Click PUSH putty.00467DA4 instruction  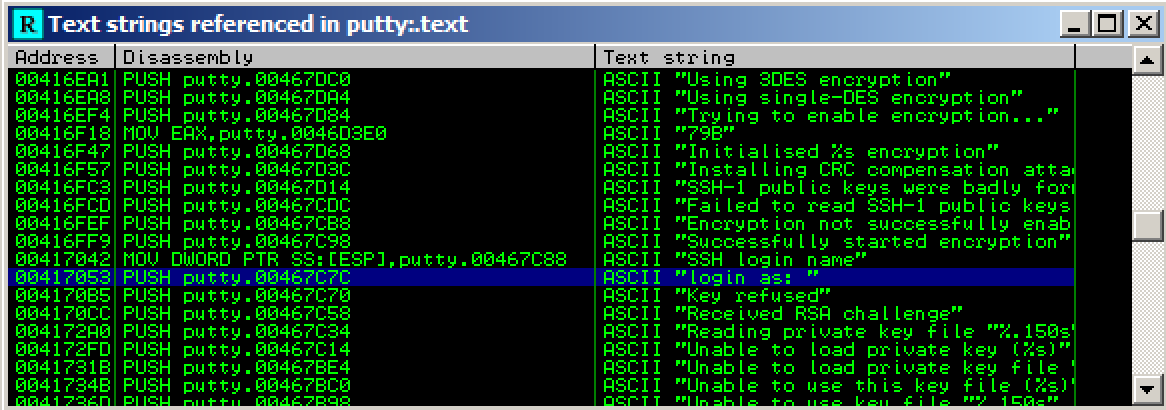(x=236, y=97)
